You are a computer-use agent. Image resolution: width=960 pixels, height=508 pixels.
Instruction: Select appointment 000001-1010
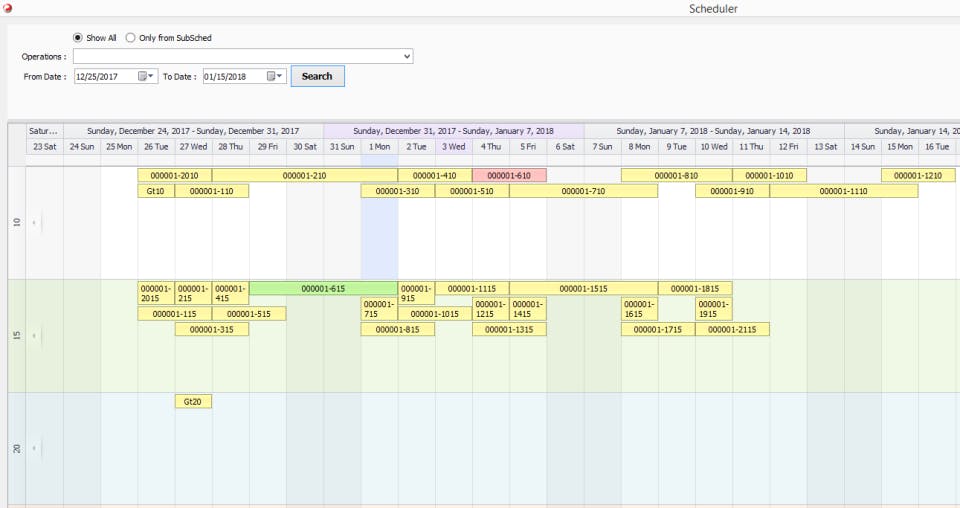click(x=770, y=175)
